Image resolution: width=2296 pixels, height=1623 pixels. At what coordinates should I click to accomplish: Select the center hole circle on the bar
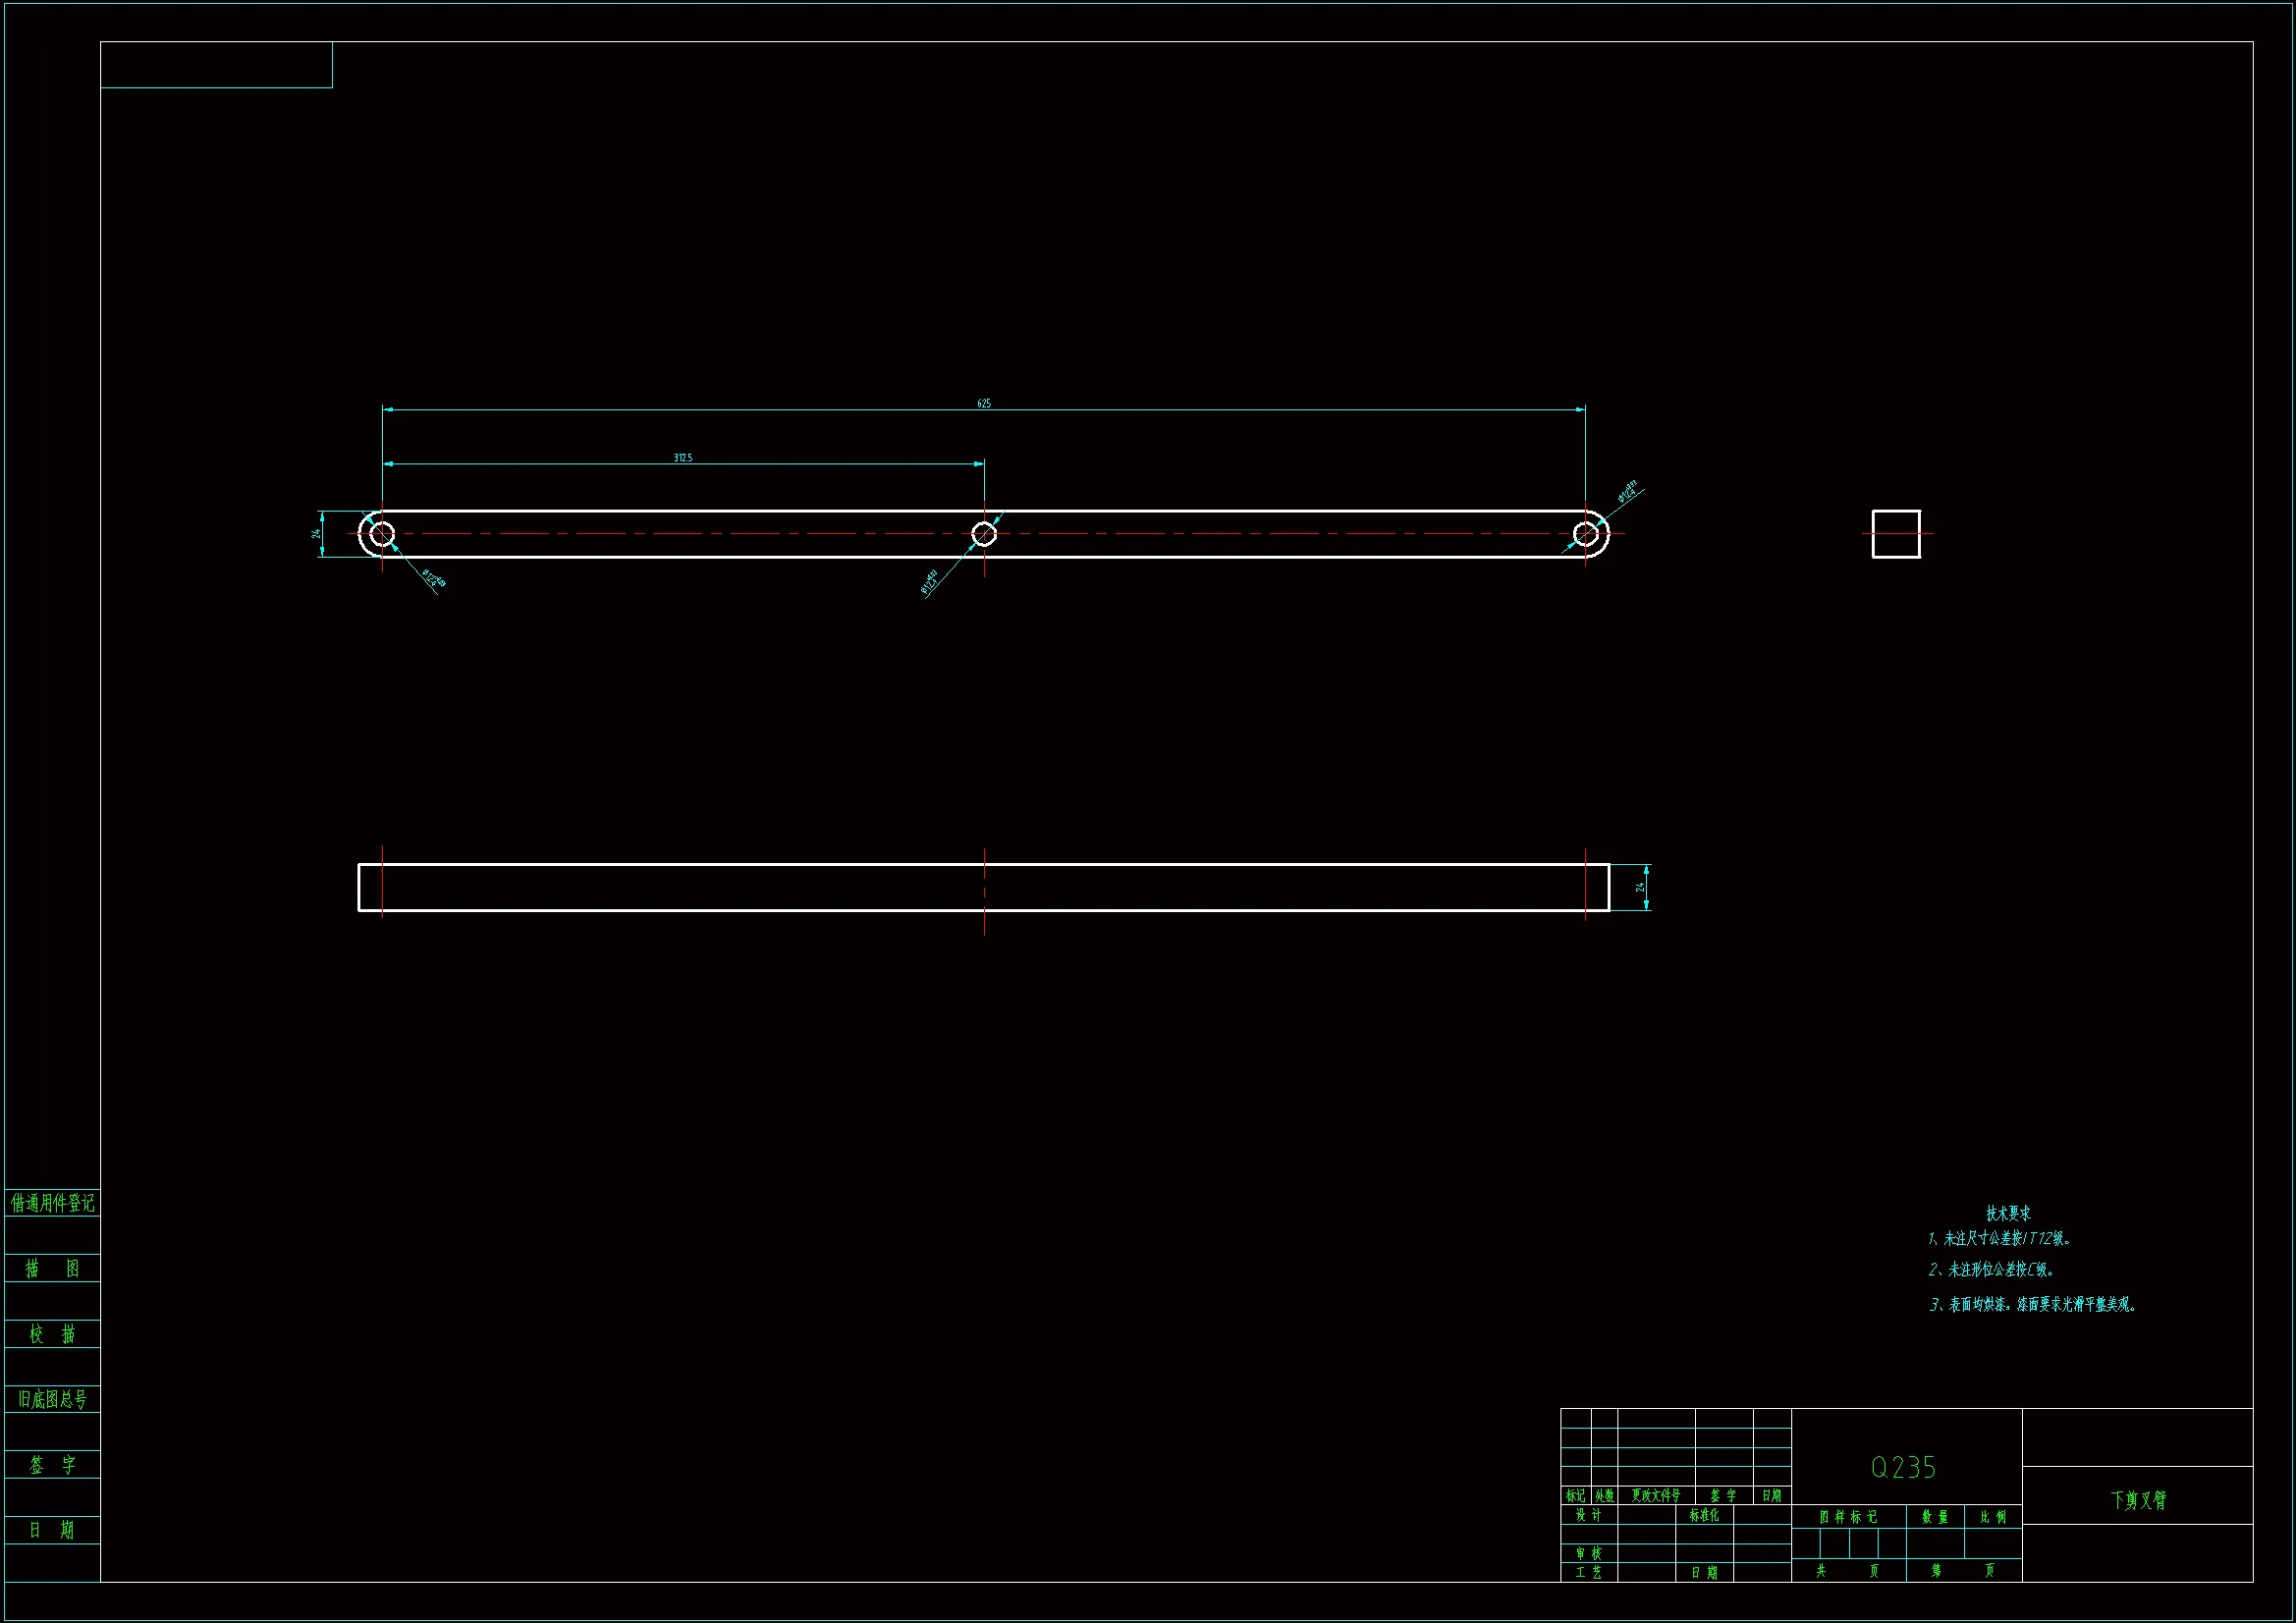(984, 534)
